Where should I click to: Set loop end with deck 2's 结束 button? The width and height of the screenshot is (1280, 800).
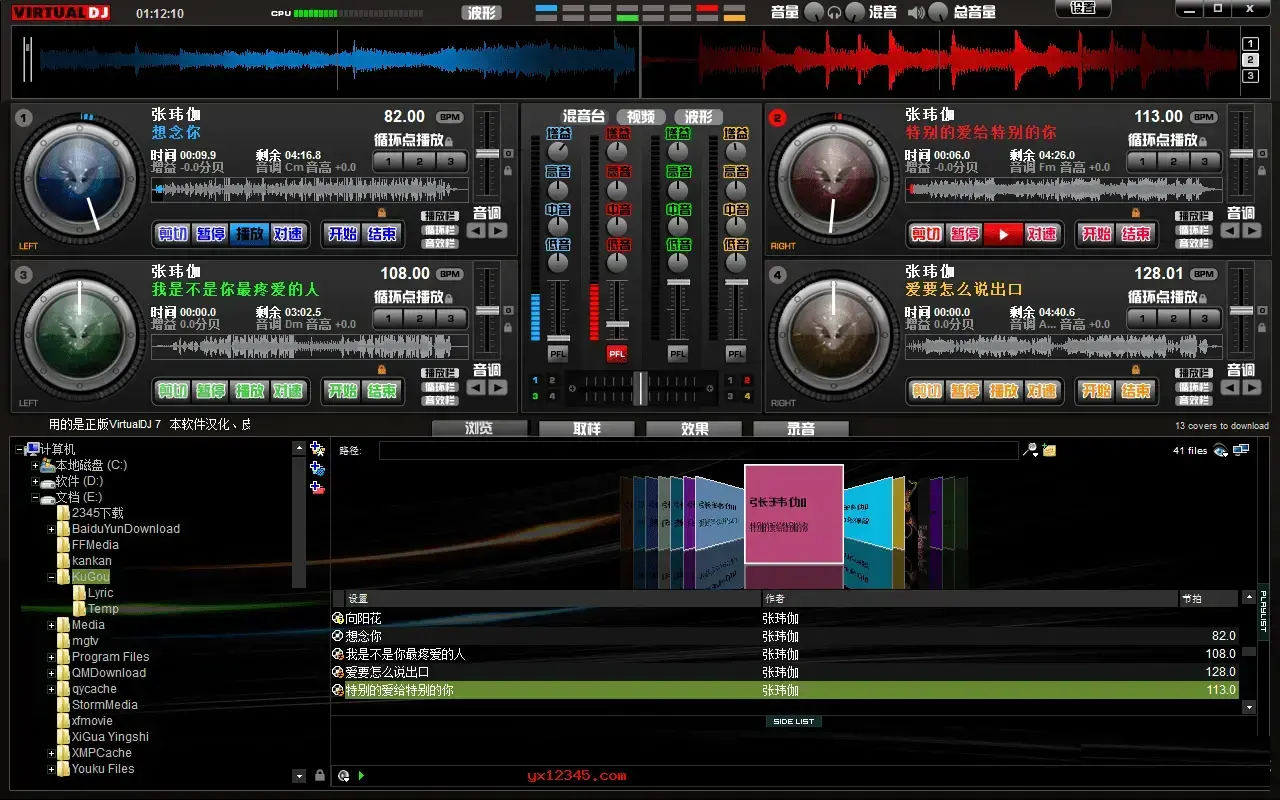click(x=1136, y=234)
